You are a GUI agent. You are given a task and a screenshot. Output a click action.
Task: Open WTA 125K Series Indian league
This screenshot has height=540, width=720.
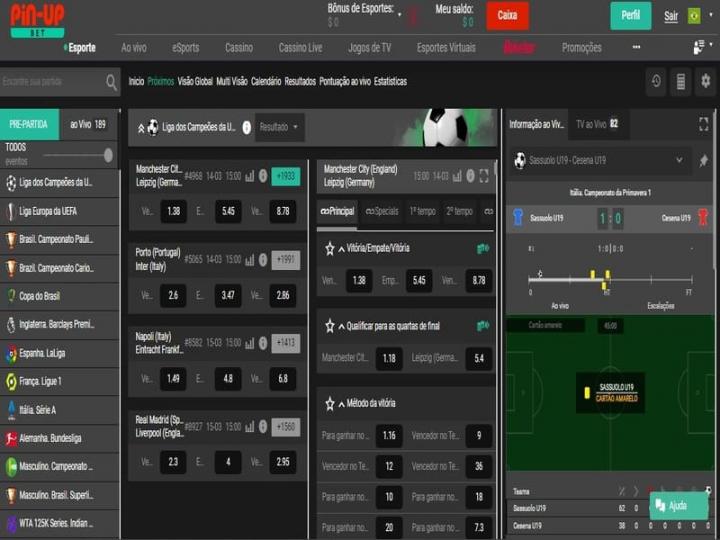59,523
